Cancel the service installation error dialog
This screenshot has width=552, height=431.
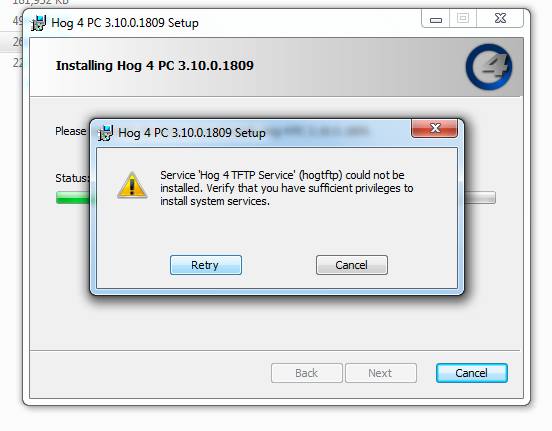(352, 265)
